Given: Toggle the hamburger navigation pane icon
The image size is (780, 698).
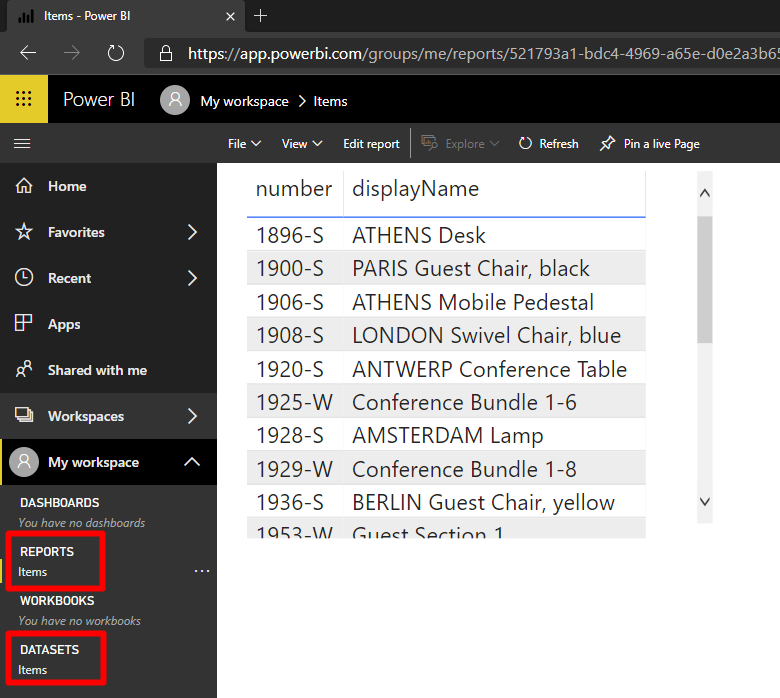Looking at the screenshot, I should 22,144.
